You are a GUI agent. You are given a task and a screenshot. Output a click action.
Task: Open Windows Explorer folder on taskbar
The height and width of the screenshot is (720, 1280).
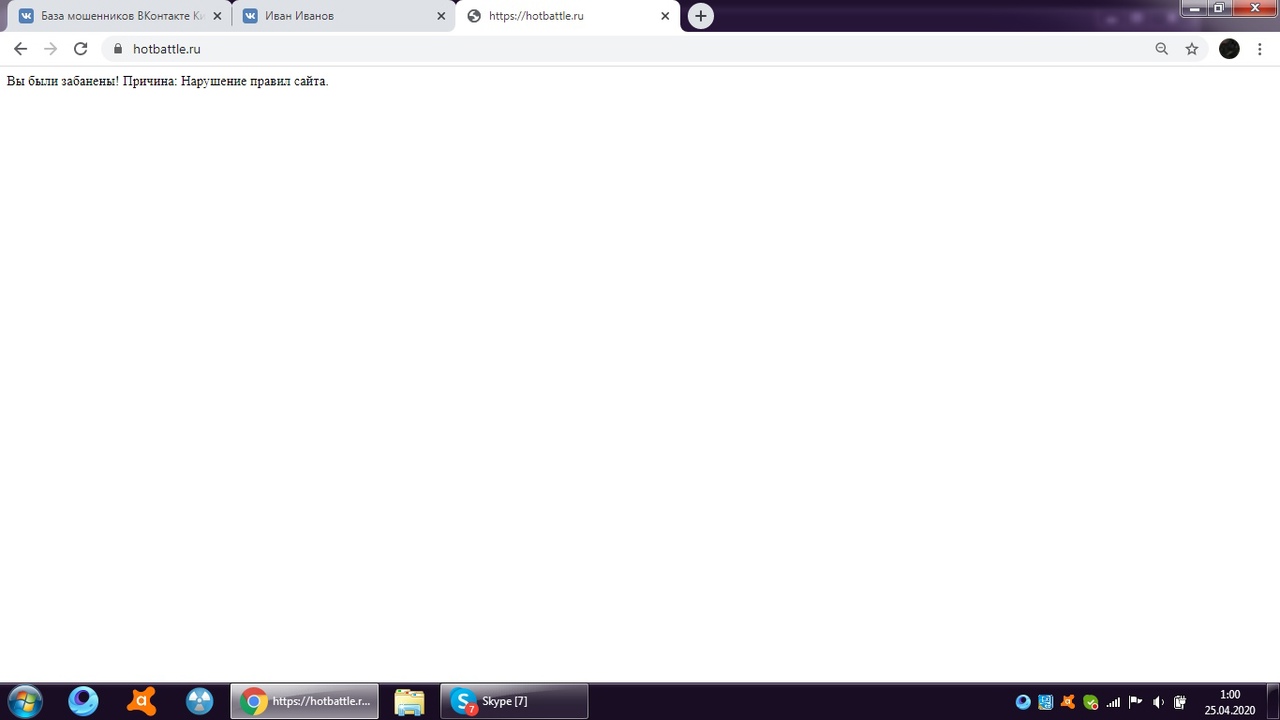coord(409,701)
